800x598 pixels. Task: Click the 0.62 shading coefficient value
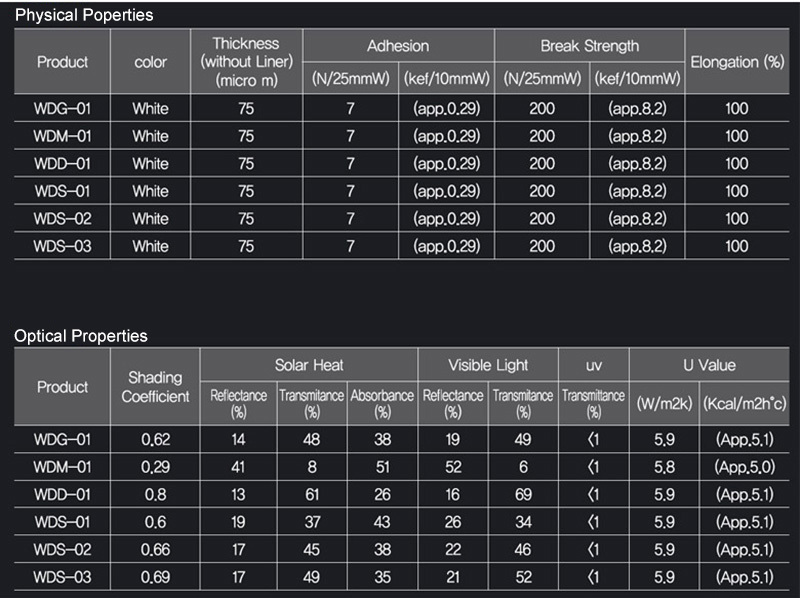[155, 439]
